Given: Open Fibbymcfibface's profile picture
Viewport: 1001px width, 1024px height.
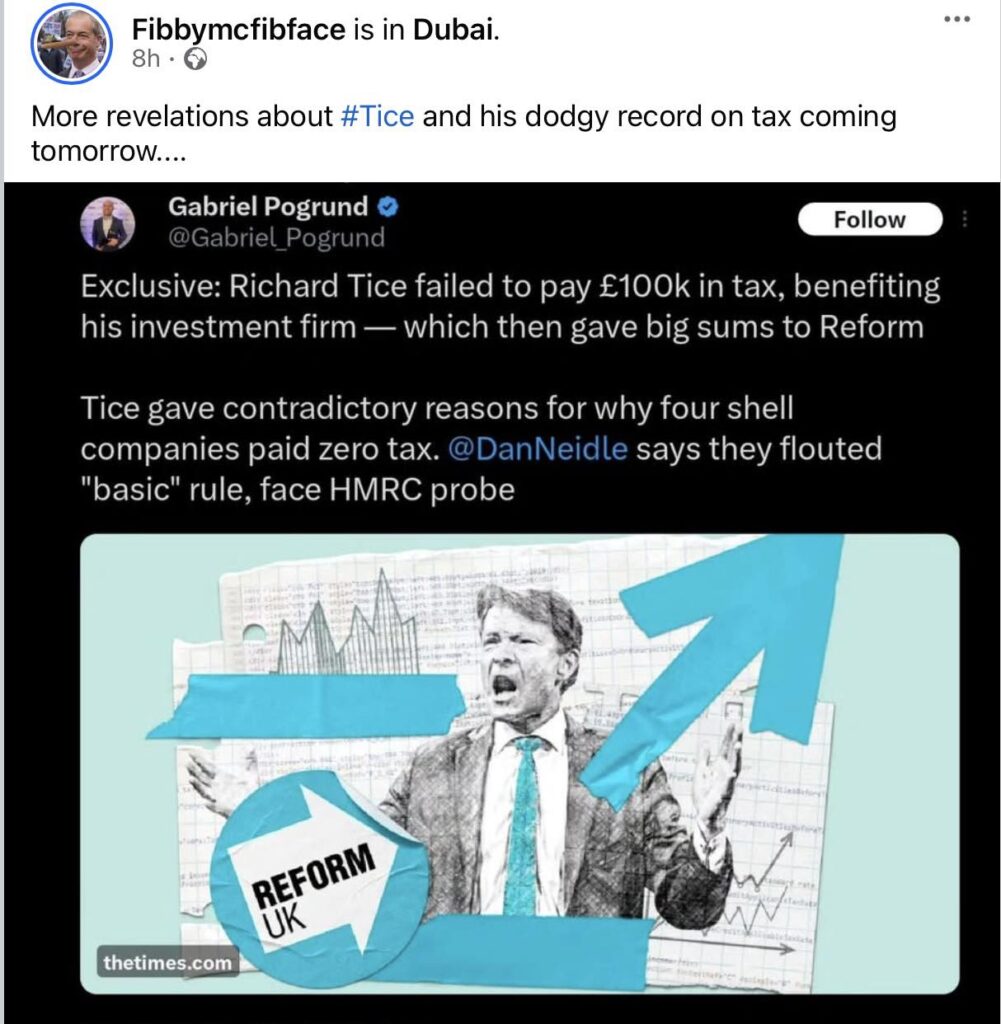Looking at the screenshot, I should coord(72,44).
